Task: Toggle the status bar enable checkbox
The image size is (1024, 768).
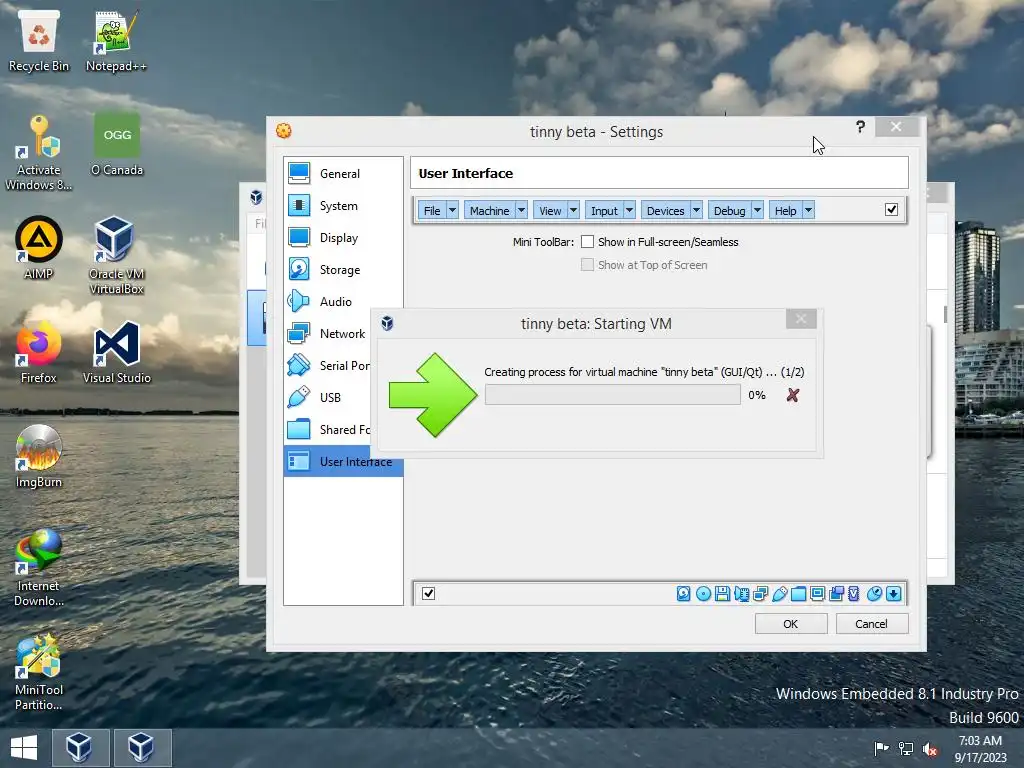Action: click(x=428, y=594)
